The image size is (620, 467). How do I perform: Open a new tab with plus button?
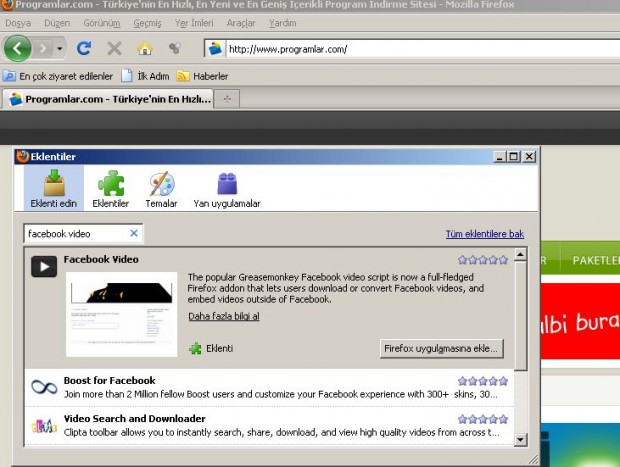point(227,99)
